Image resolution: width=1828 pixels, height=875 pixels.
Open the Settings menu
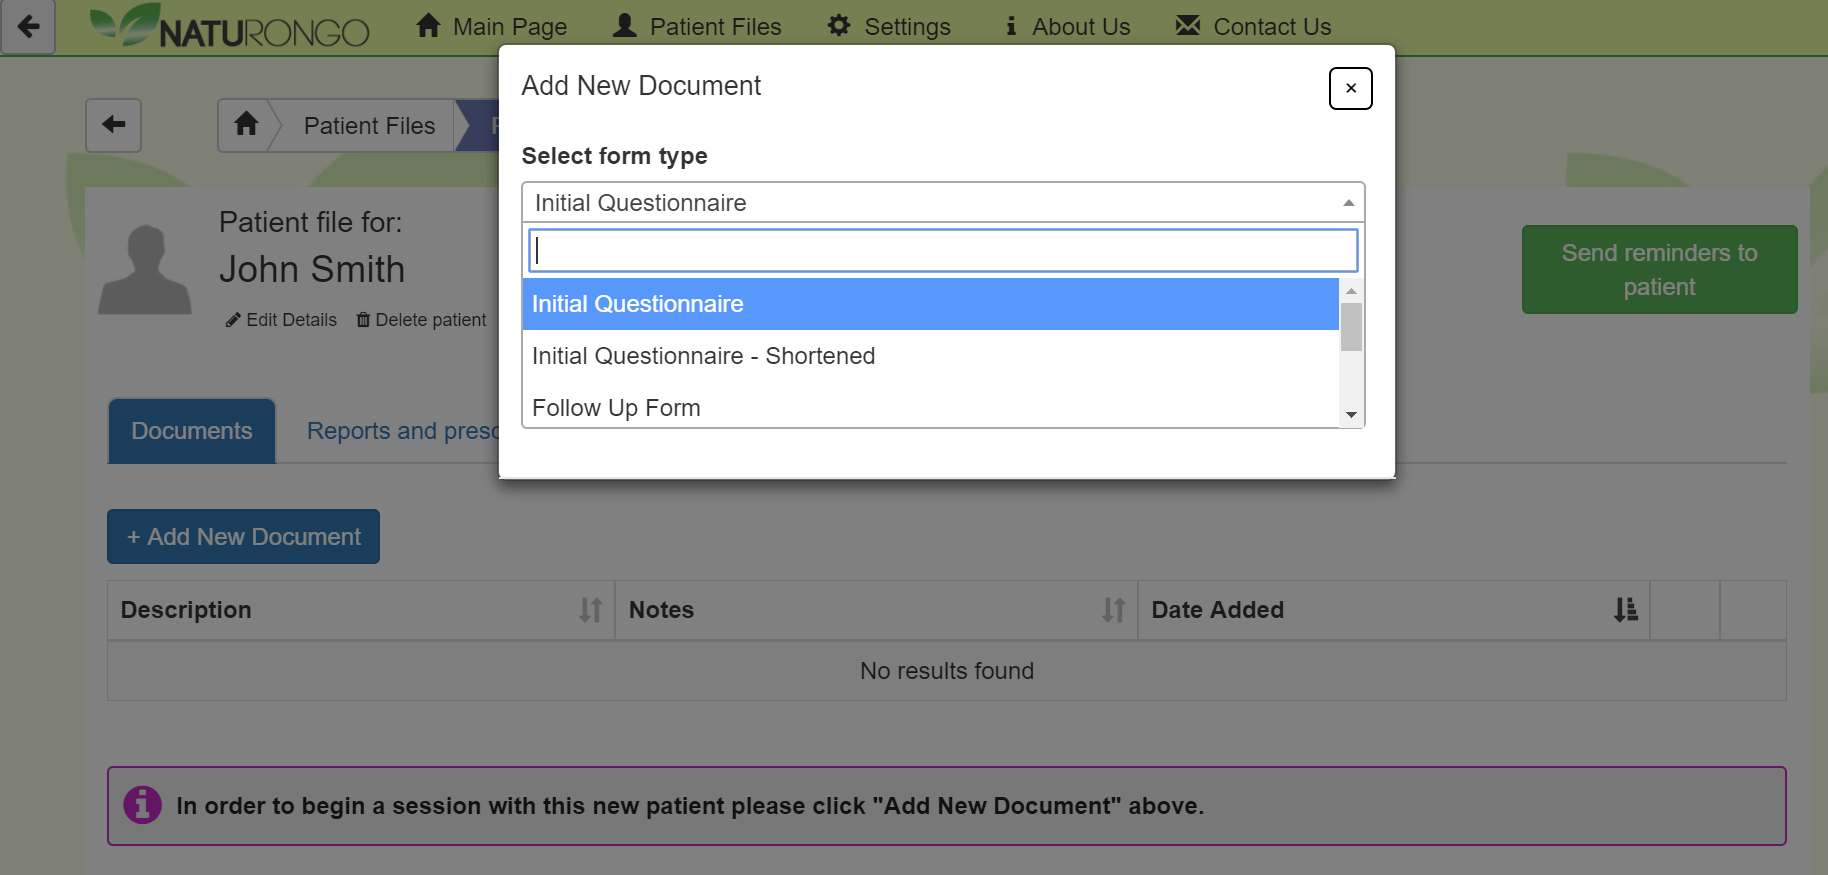coord(889,27)
